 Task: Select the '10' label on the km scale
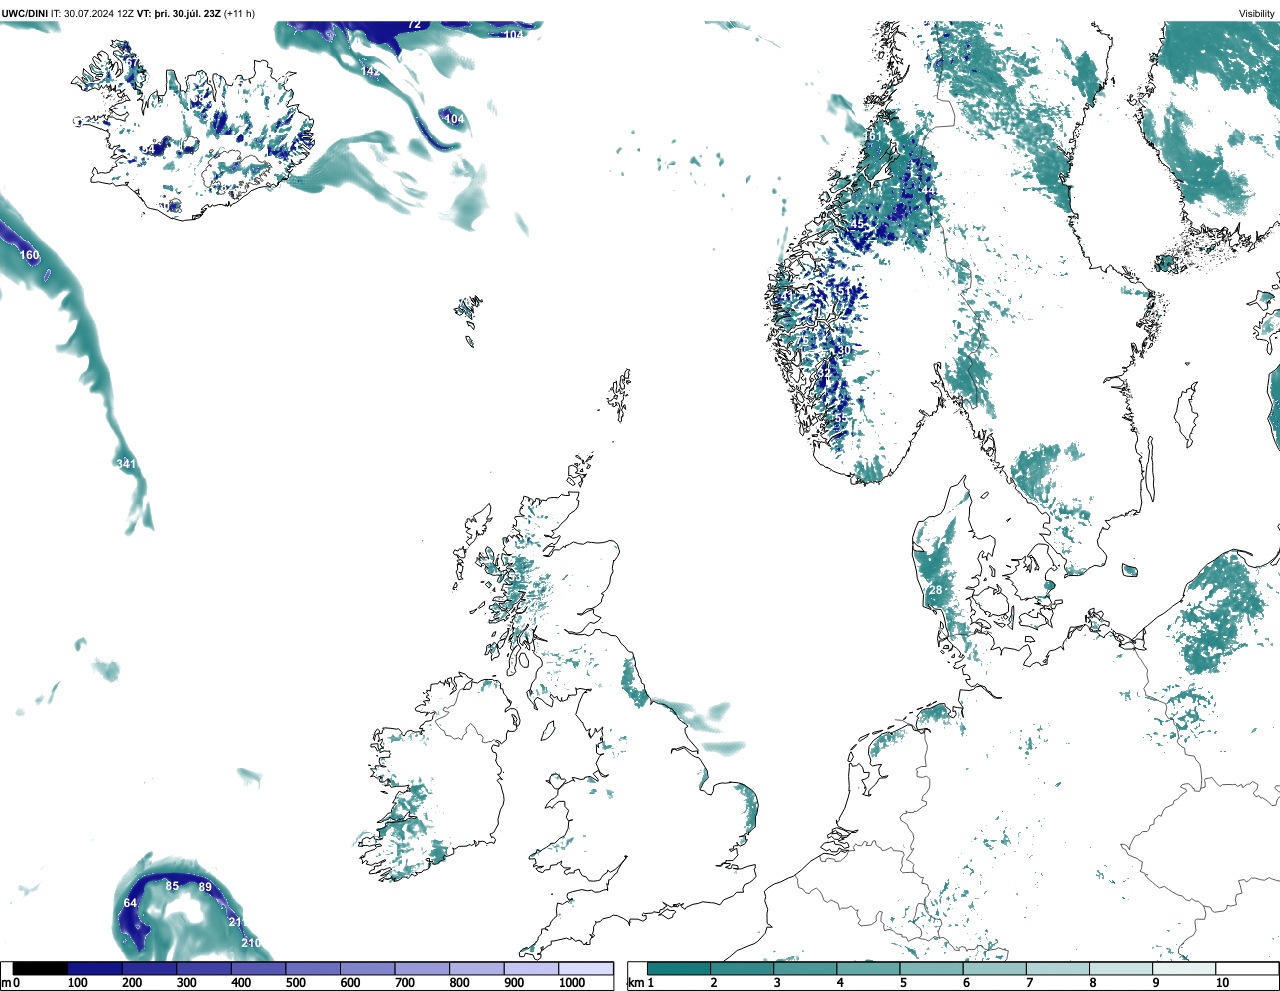click(1222, 983)
